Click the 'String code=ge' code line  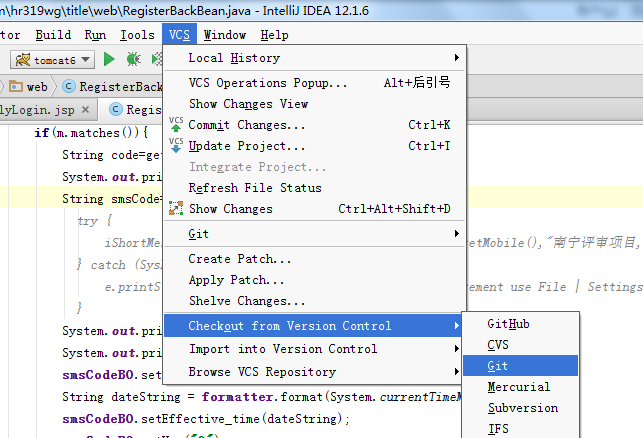coord(112,155)
